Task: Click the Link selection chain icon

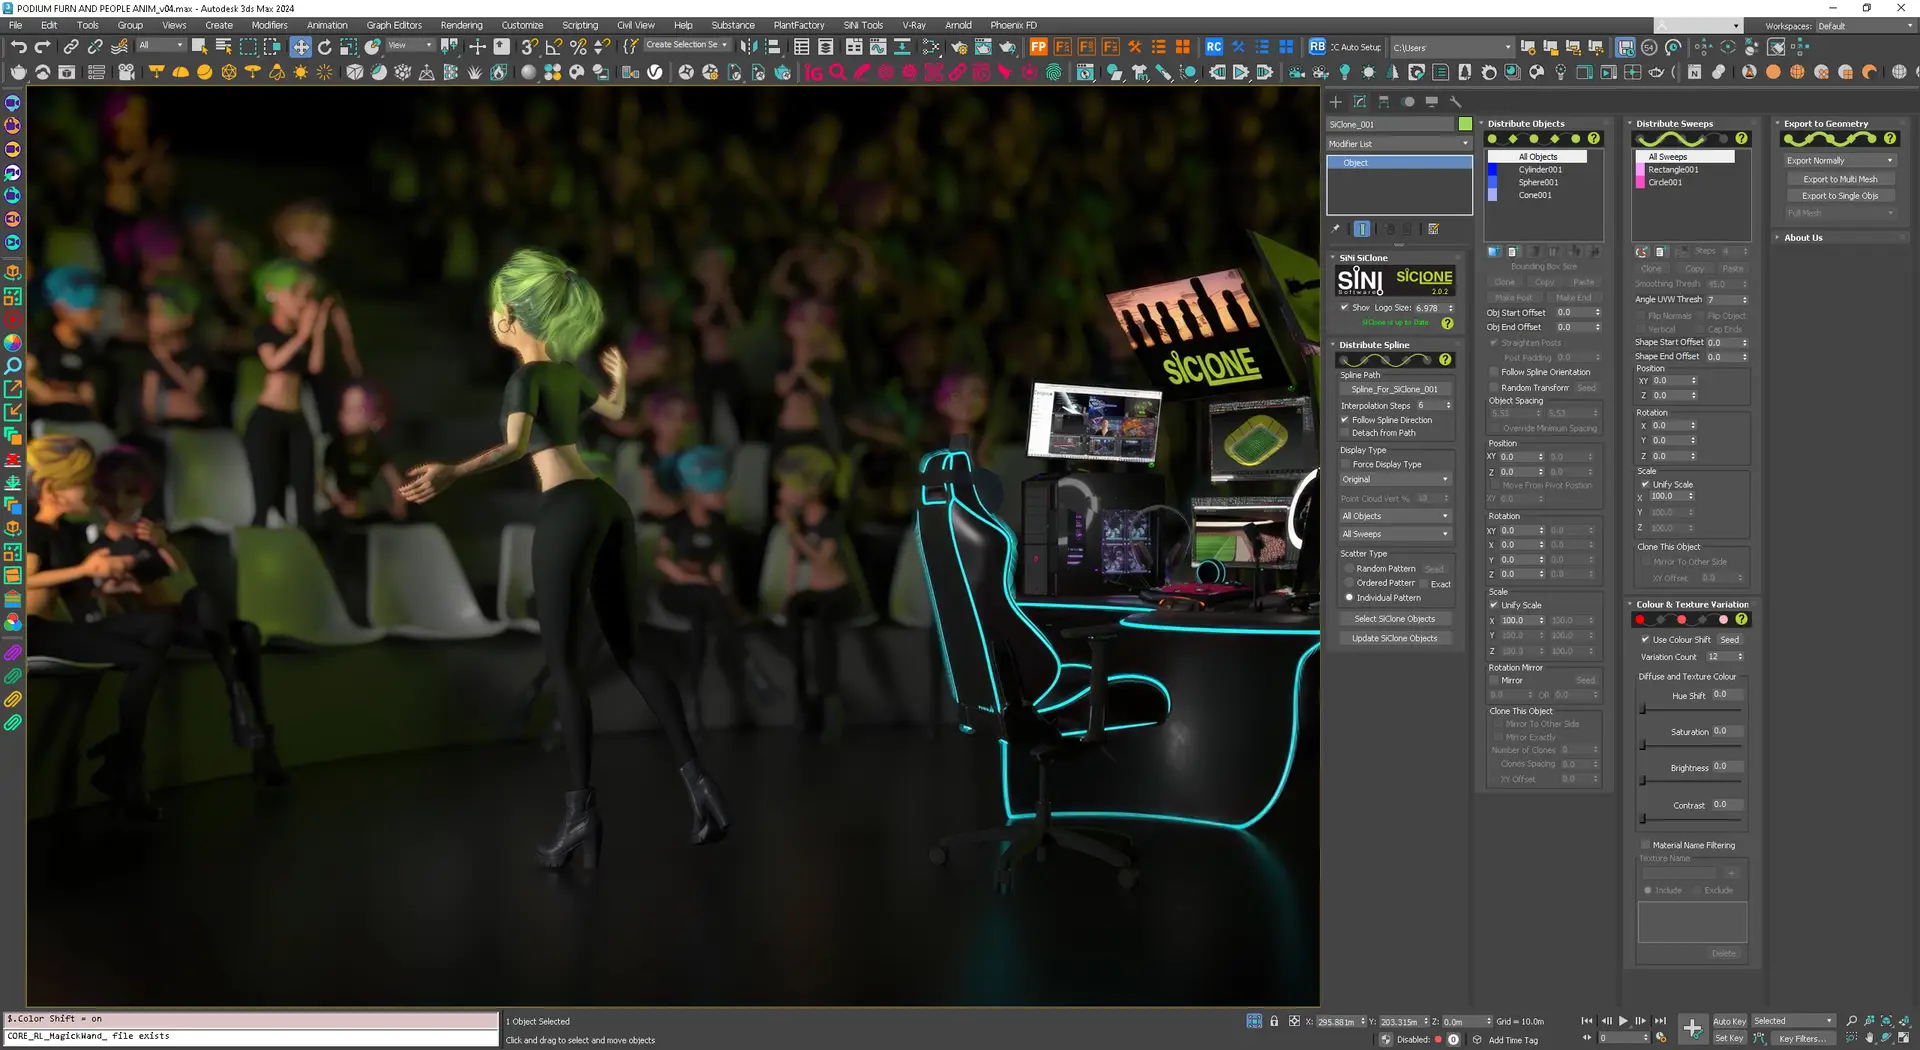Action: [x=71, y=47]
